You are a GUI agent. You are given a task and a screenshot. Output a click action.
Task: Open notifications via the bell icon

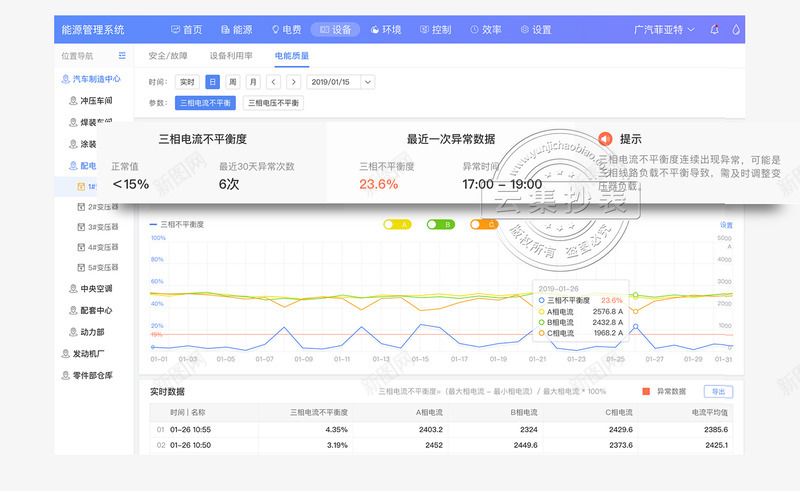click(x=715, y=30)
